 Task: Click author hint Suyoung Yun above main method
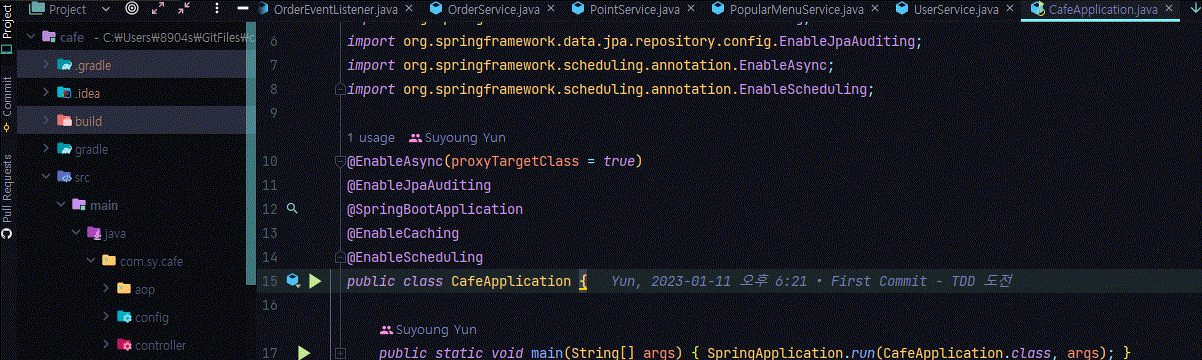[x=428, y=329]
